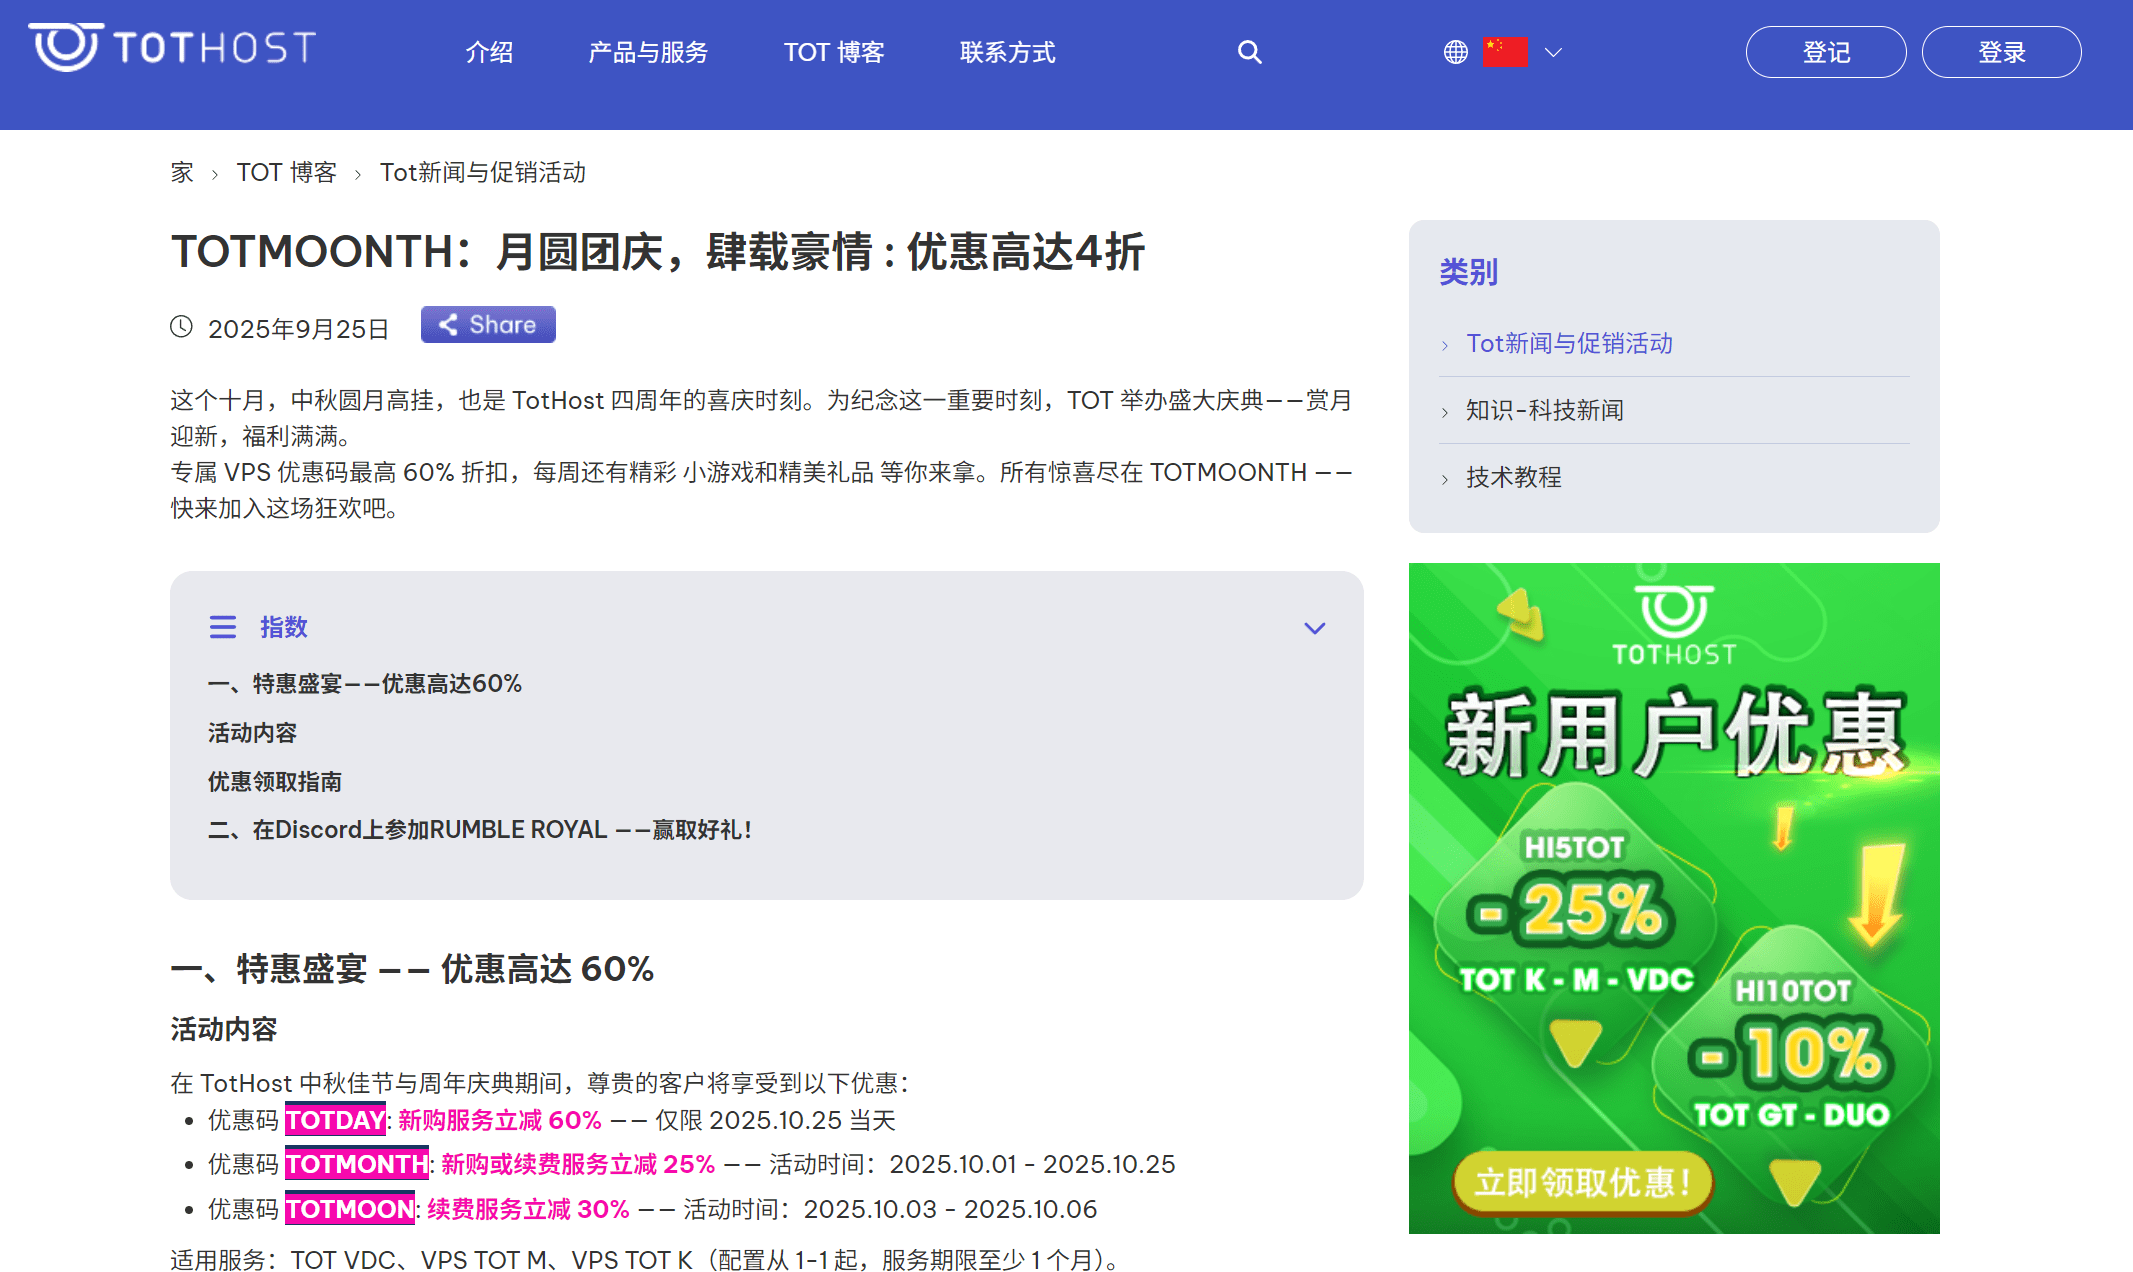Open the 知识-科技新闻 category link
Screen dimensions: 2133x1272
(x=1544, y=410)
